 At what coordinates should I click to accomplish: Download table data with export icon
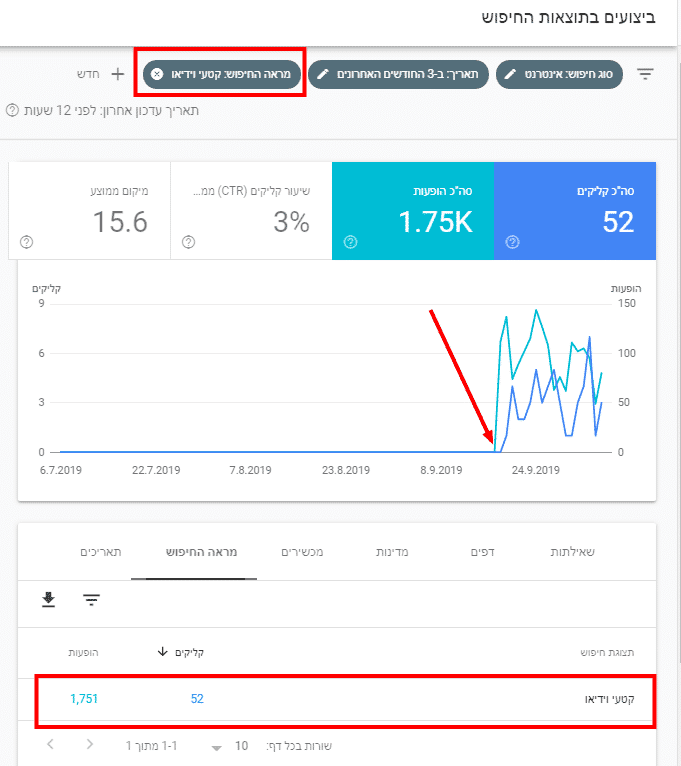pos(48,600)
